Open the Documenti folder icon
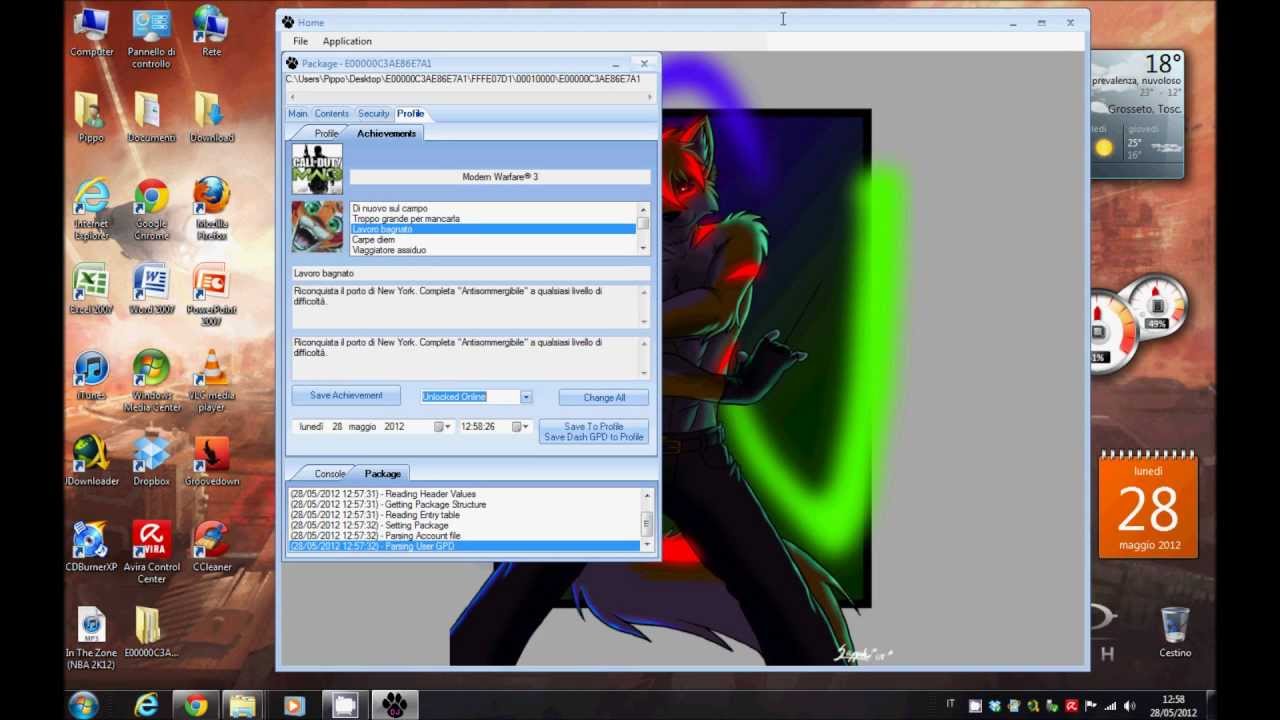Viewport: 1280px width, 720px height. pyautogui.click(x=151, y=117)
